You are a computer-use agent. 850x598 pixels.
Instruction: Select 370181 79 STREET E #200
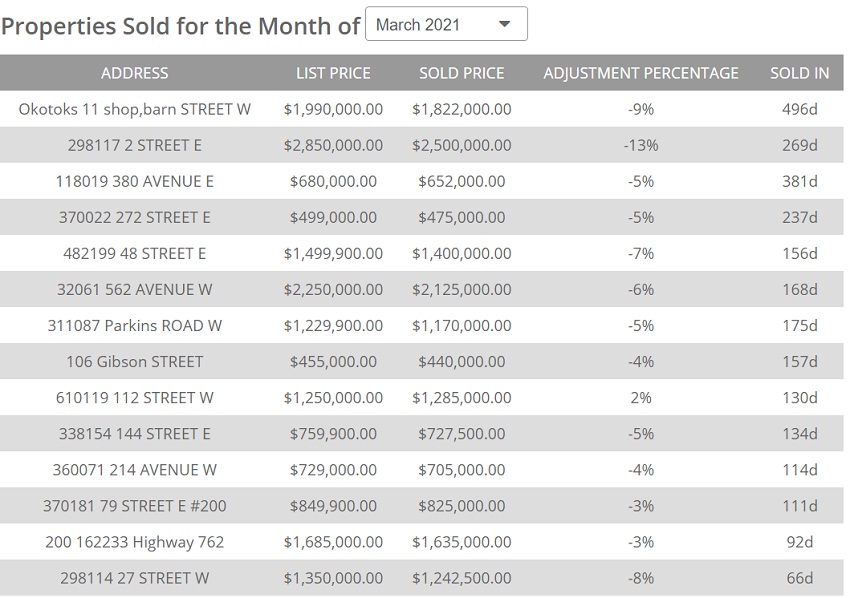135,505
